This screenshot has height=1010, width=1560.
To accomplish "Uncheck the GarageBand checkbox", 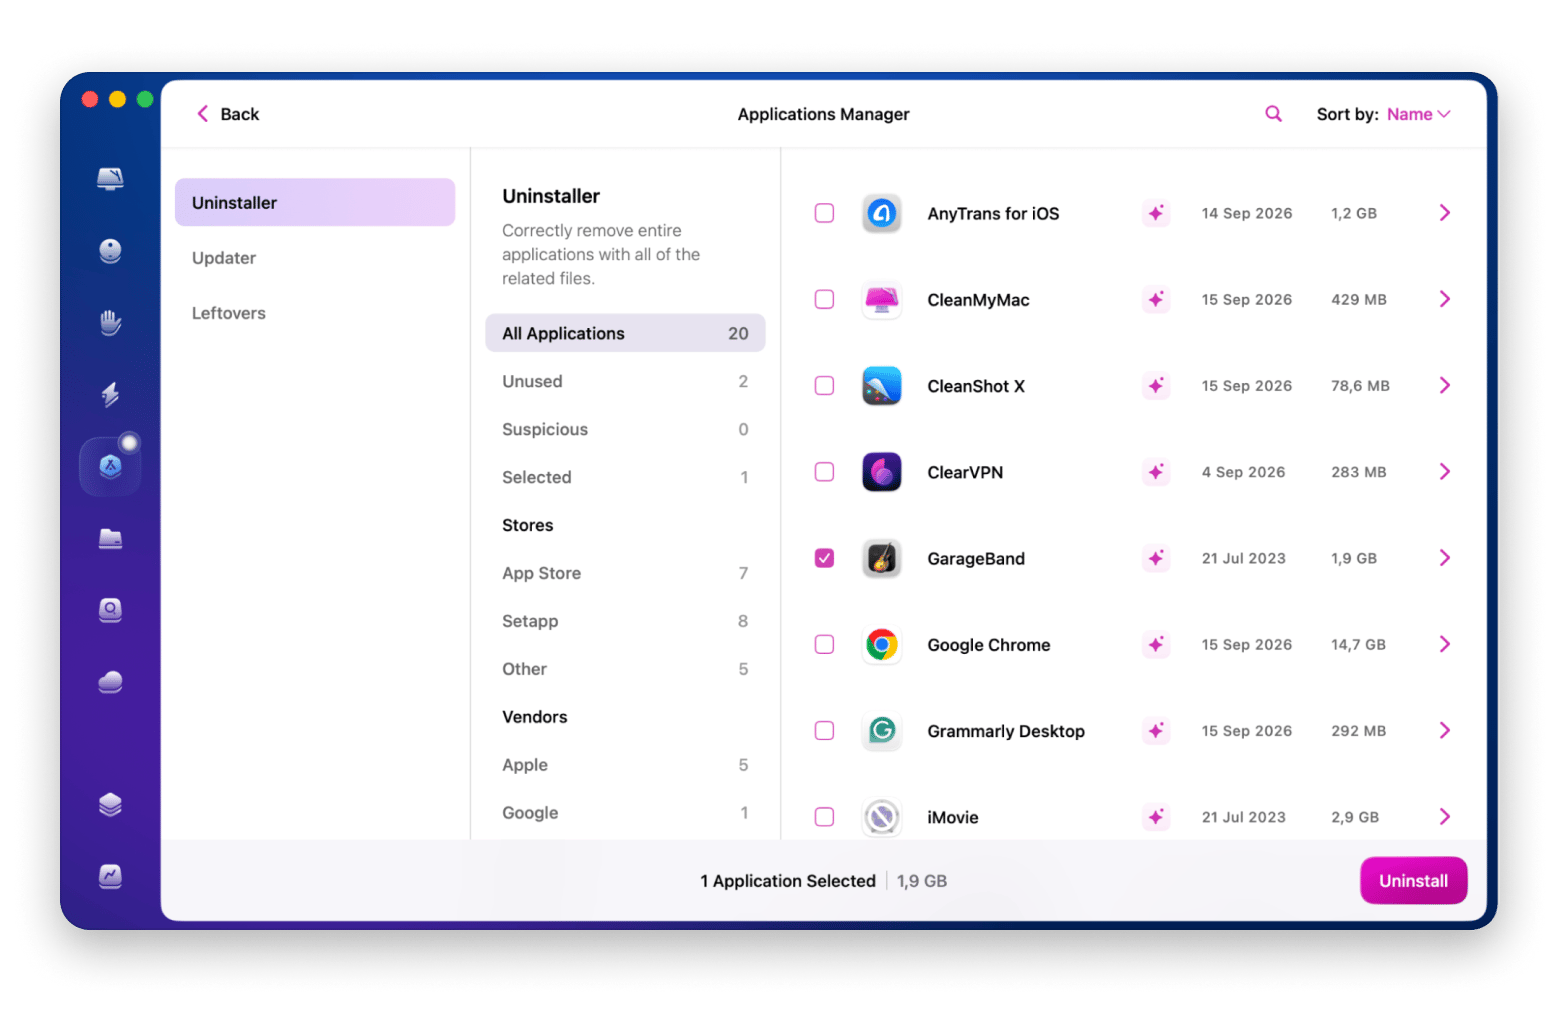I will 824,558.
